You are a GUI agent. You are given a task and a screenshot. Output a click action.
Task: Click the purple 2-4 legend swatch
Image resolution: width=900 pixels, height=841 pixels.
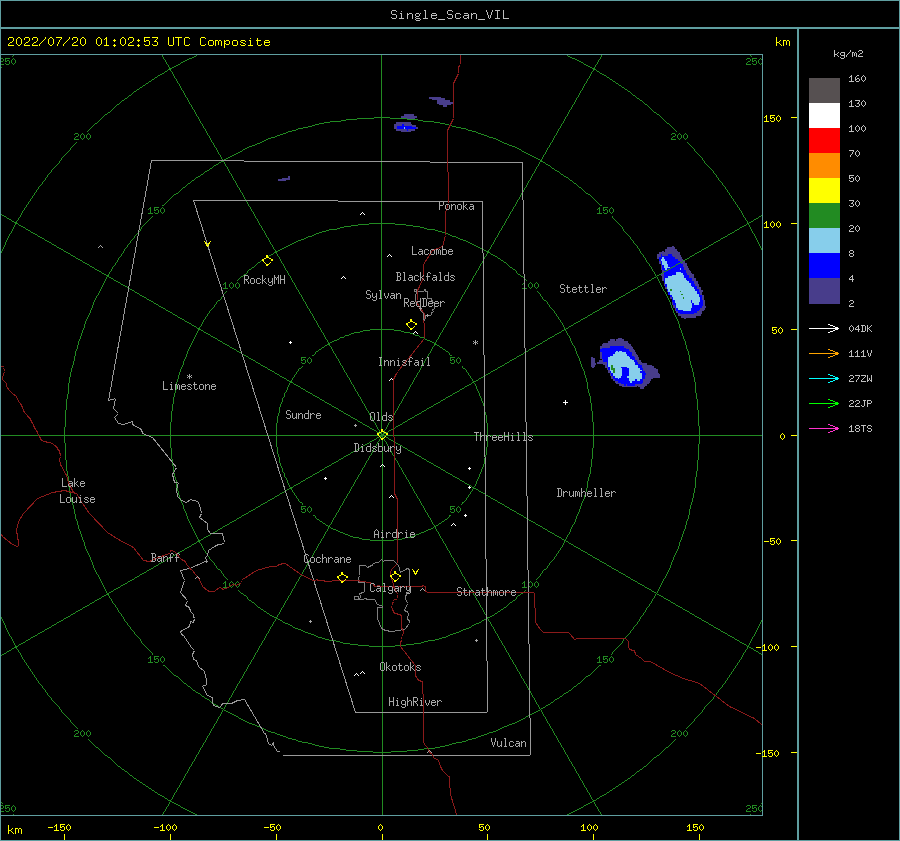(x=824, y=290)
